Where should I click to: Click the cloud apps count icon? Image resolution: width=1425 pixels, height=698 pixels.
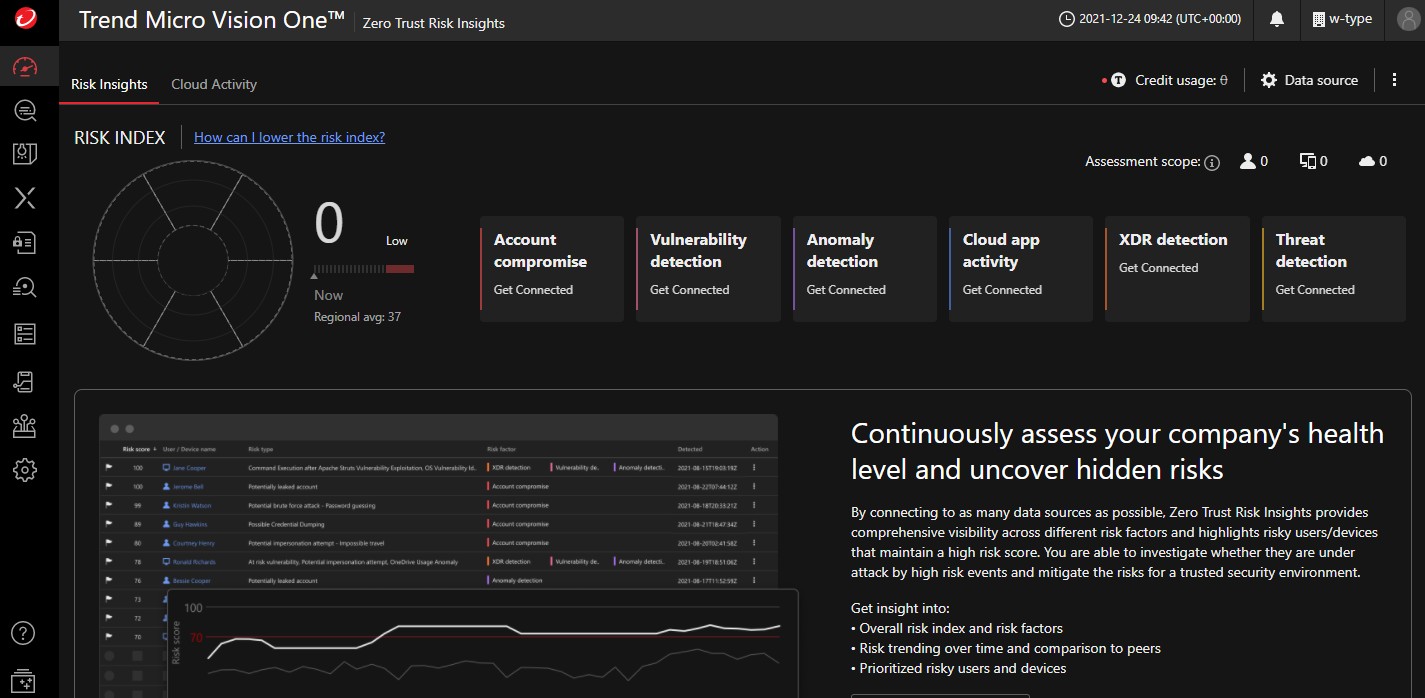click(1367, 161)
